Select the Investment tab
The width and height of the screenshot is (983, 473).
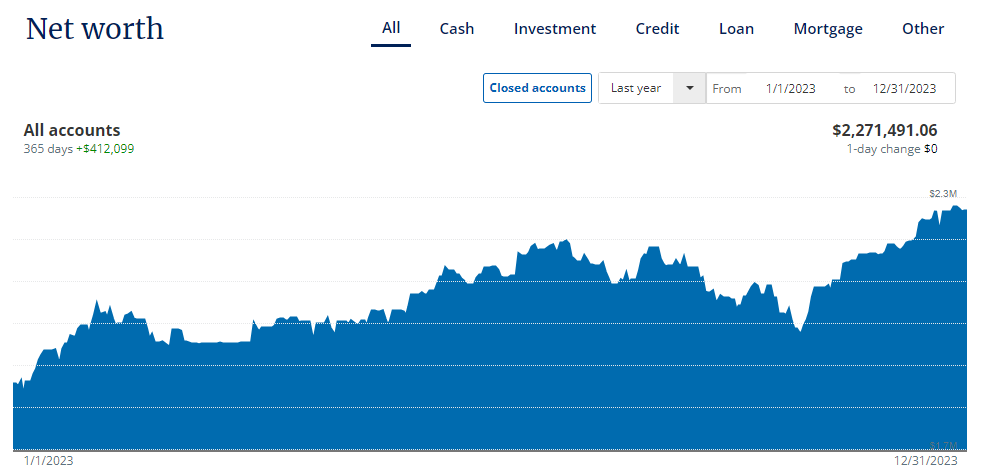[x=555, y=29]
